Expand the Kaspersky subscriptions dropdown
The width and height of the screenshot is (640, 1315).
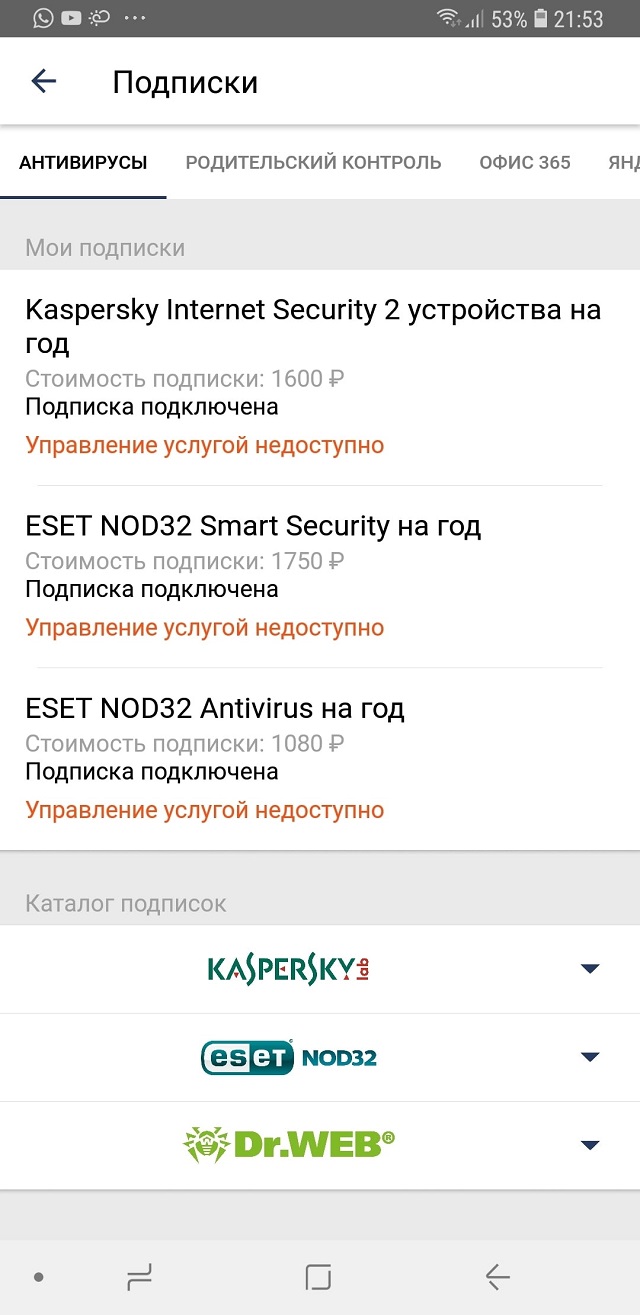pyautogui.click(x=592, y=967)
